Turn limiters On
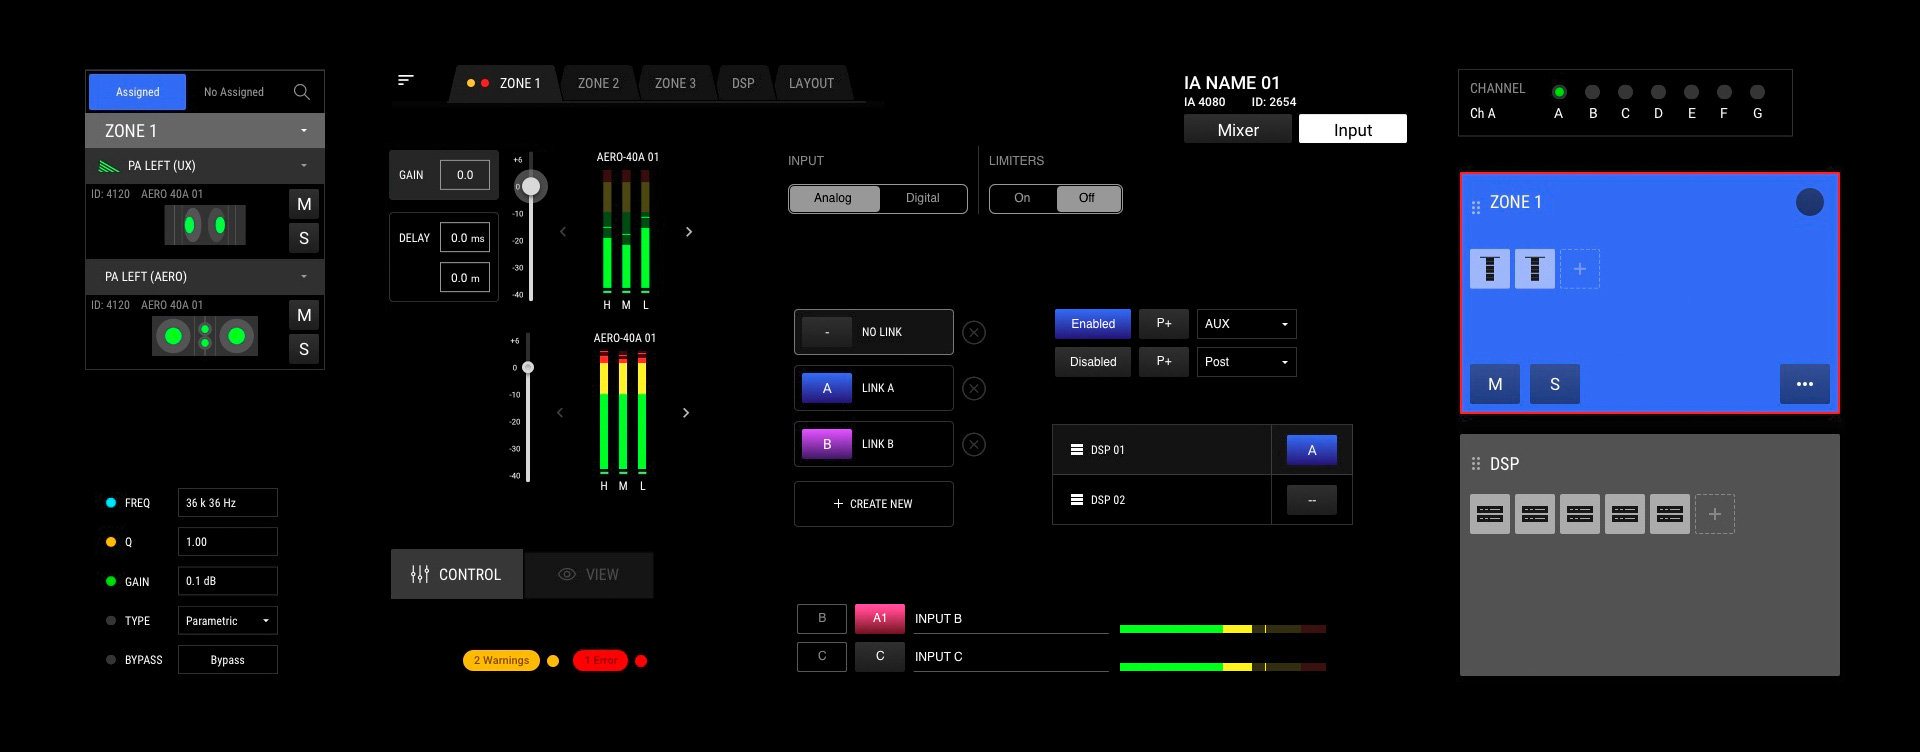1920x752 pixels. click(x=1022, y=198)
